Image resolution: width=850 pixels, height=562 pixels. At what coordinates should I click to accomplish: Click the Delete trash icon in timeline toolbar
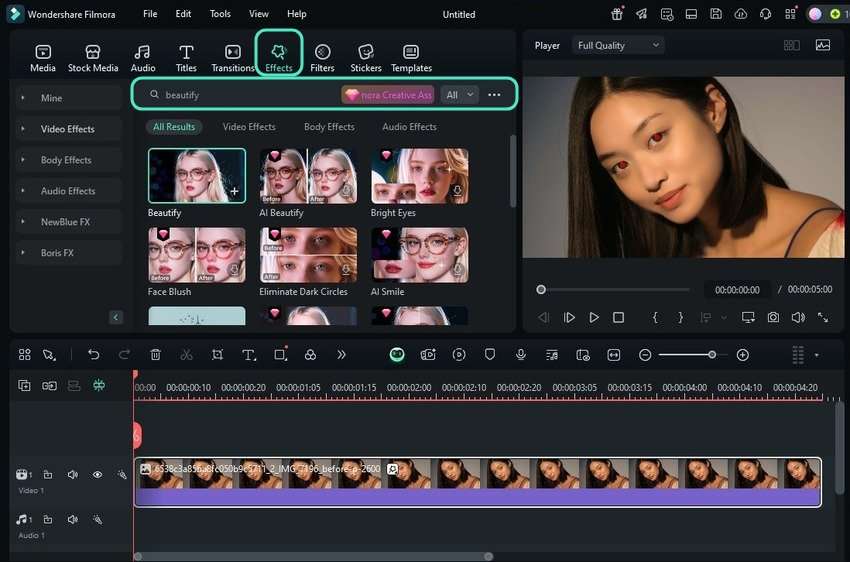pos(155,355)
